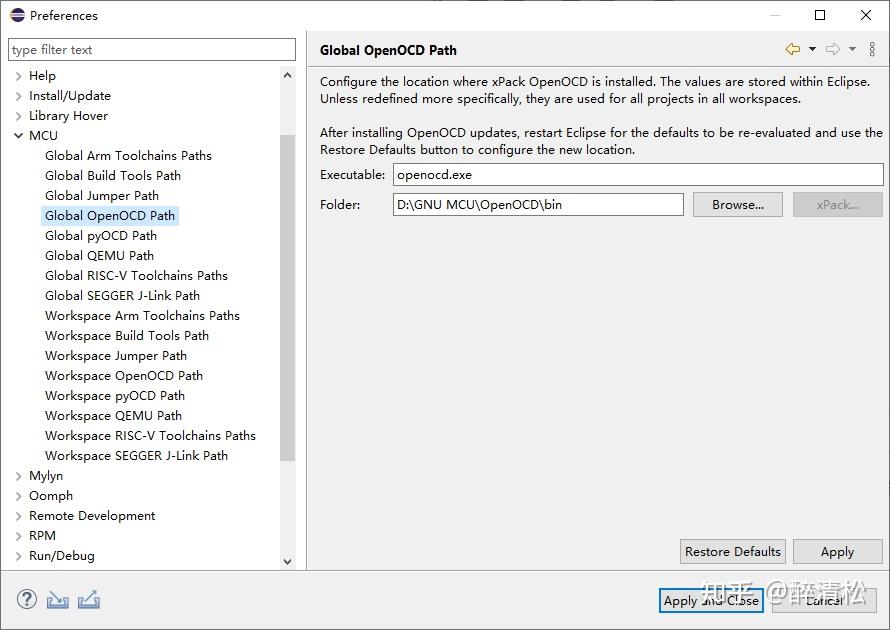Click the type filter text box
890x630 pixels.
coord(152,50)
